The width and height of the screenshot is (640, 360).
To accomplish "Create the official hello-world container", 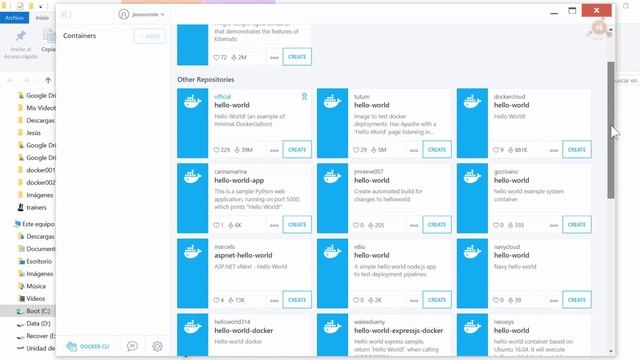I will [297, 149].
